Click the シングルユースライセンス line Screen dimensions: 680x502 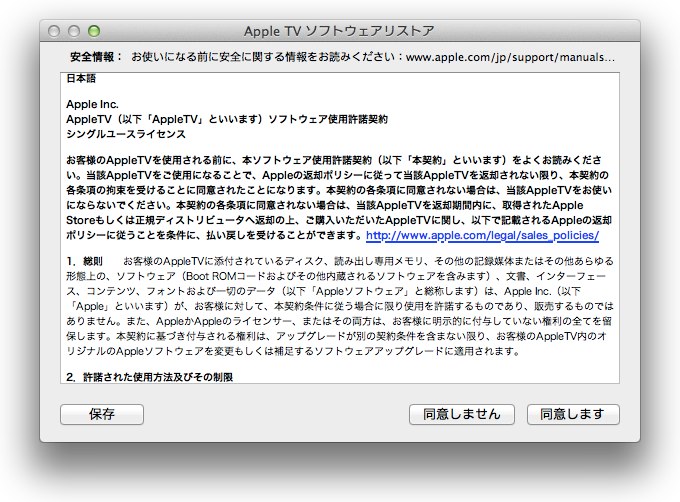click(126, 134)
